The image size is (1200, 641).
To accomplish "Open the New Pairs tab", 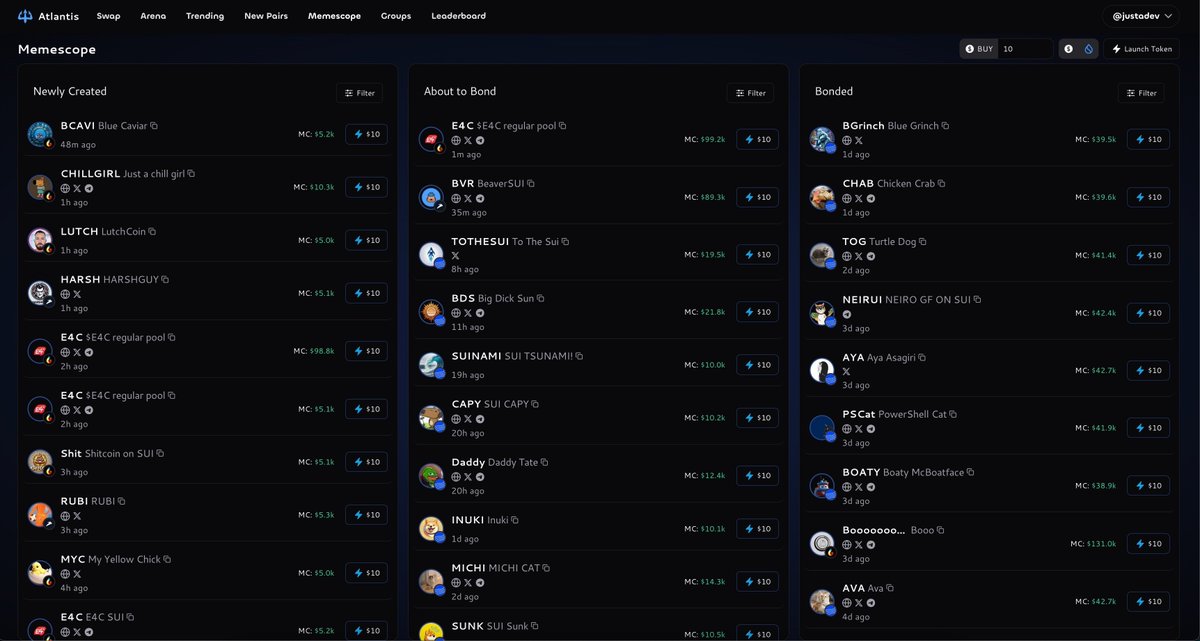I will click(266, 16).
